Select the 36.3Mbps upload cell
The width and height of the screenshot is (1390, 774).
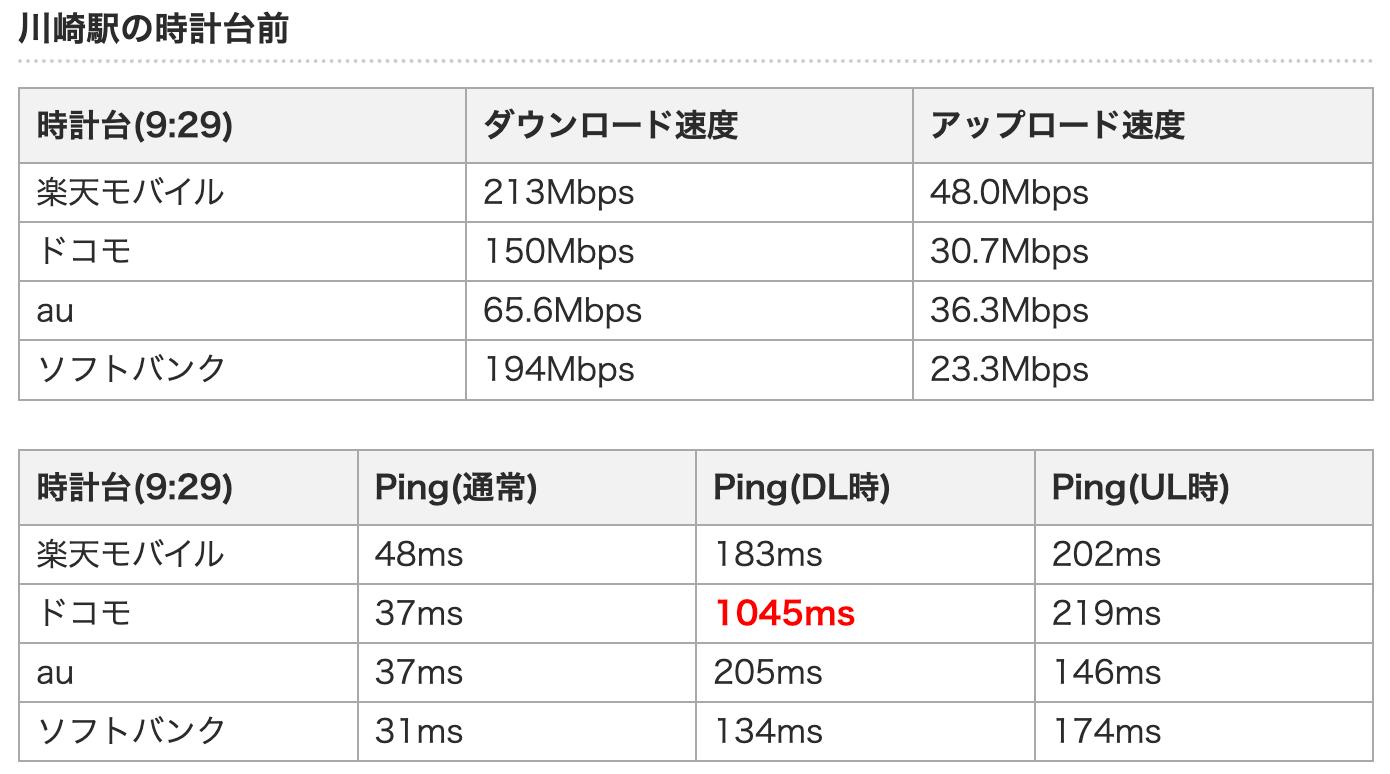click(x=1009, y=310)
